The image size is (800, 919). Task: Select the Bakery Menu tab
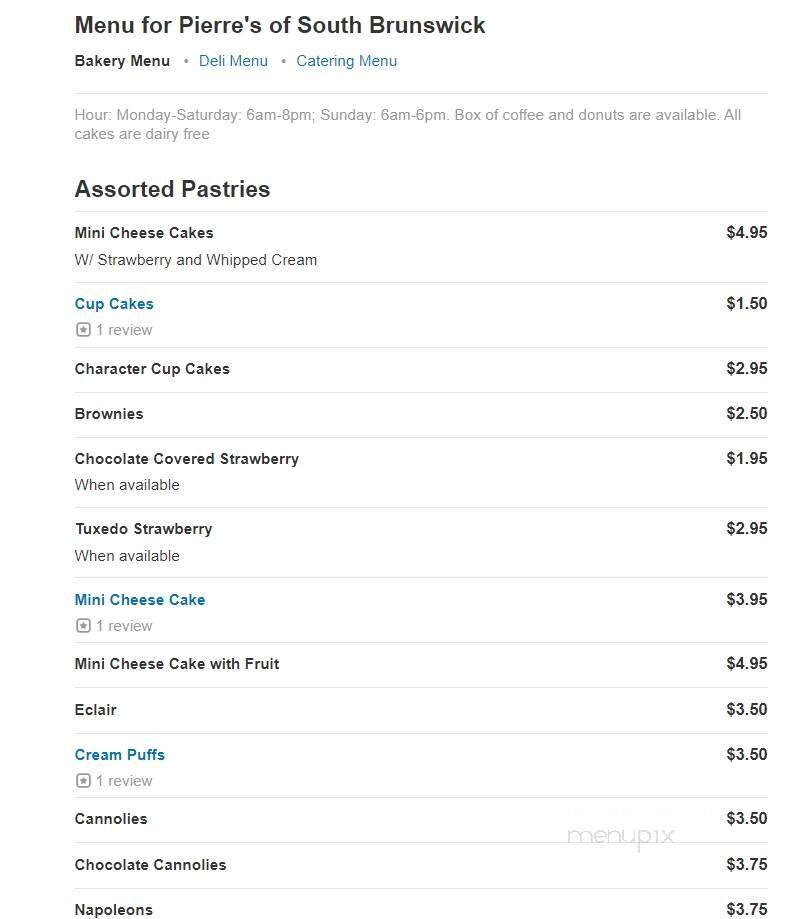[x=122, y=61]
